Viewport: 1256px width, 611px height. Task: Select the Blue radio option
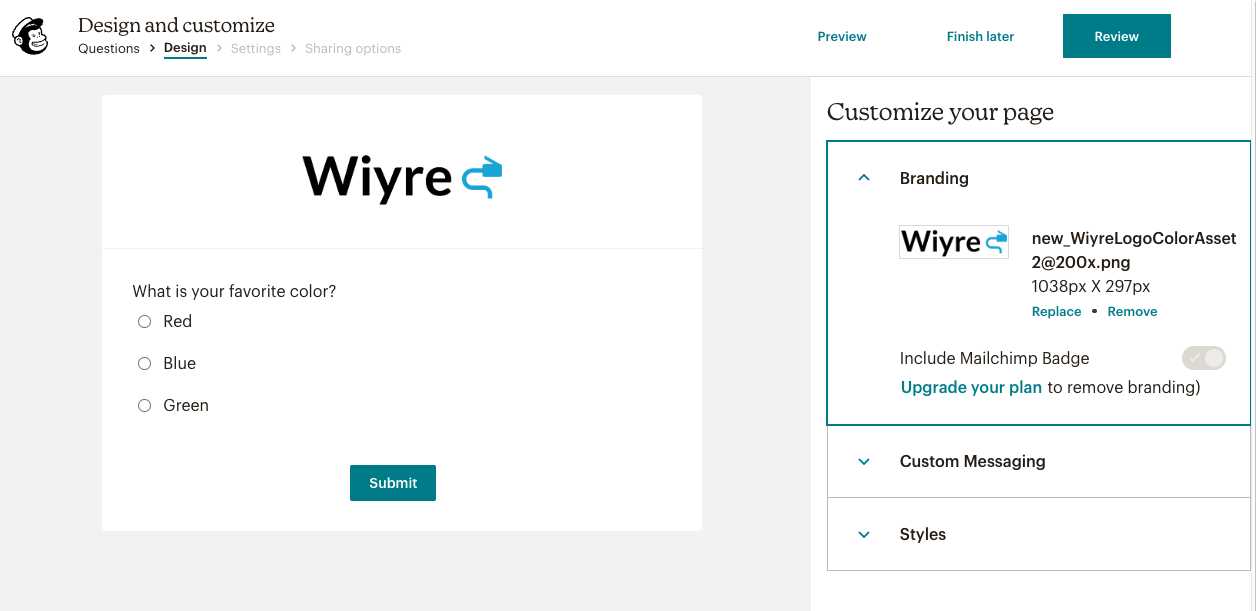click(x=144, y=364)
